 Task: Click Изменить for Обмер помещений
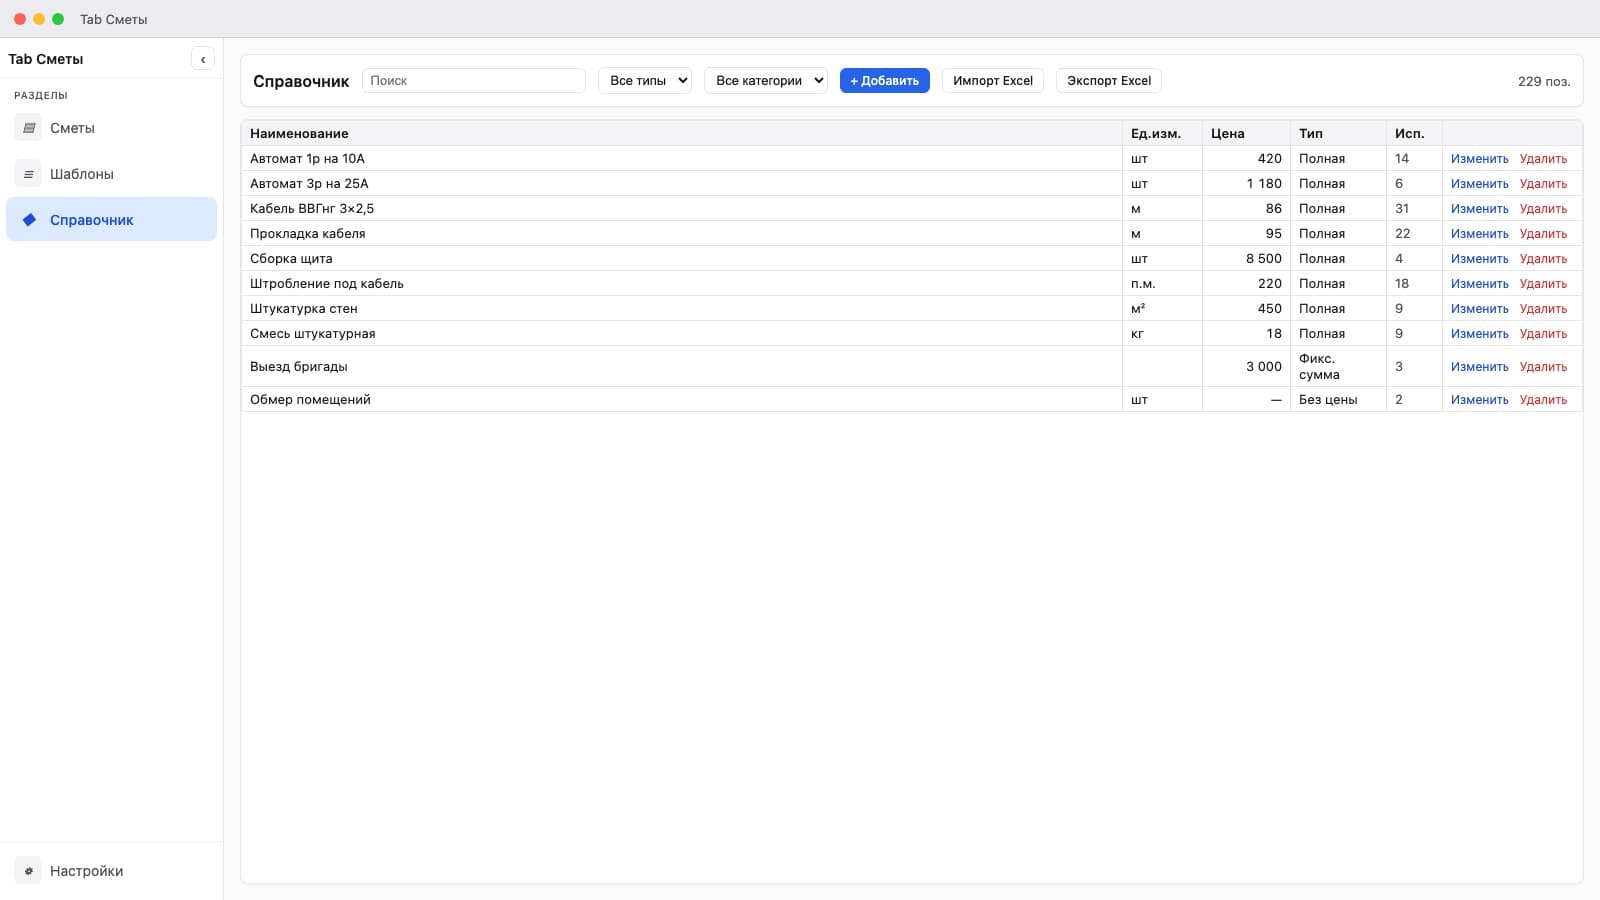click(x=1480, y=400)
